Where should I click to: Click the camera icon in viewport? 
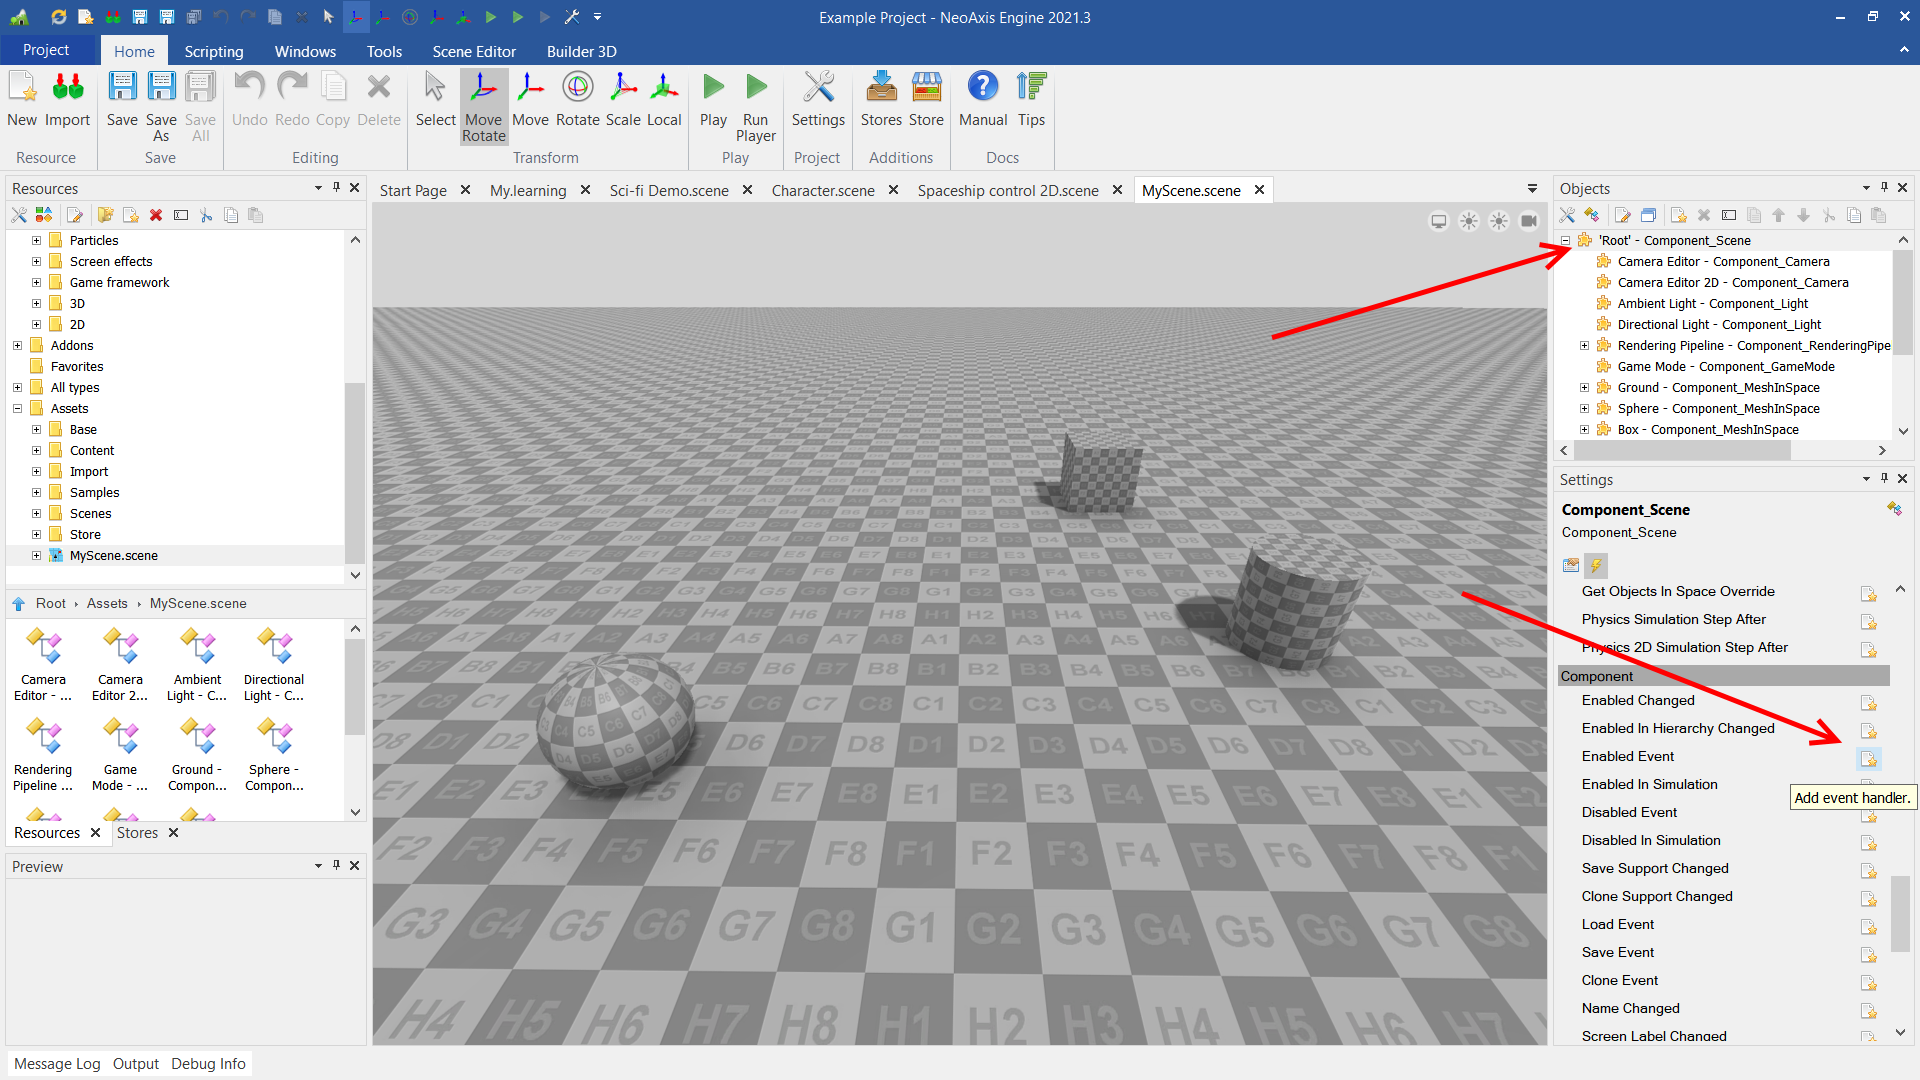point(1529,221)
